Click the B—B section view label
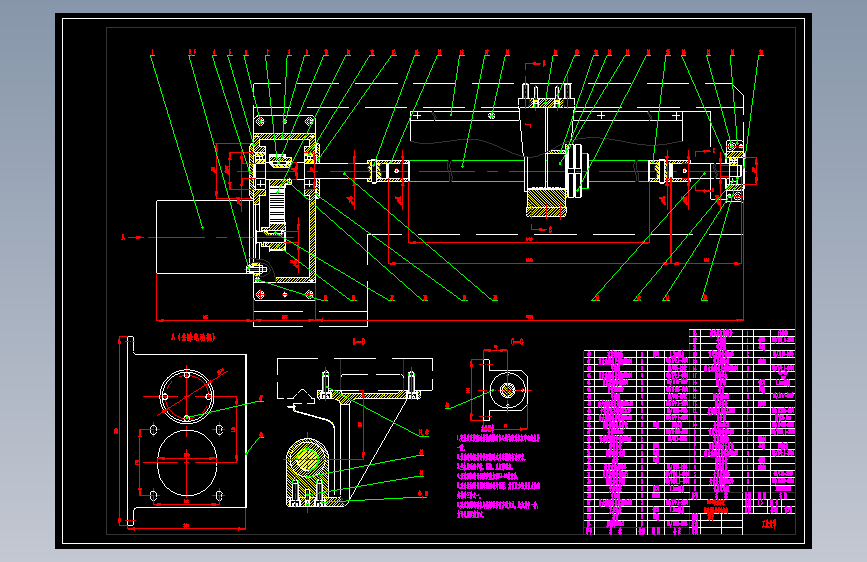This screenshot has height=562, width=867. (359, 342)
